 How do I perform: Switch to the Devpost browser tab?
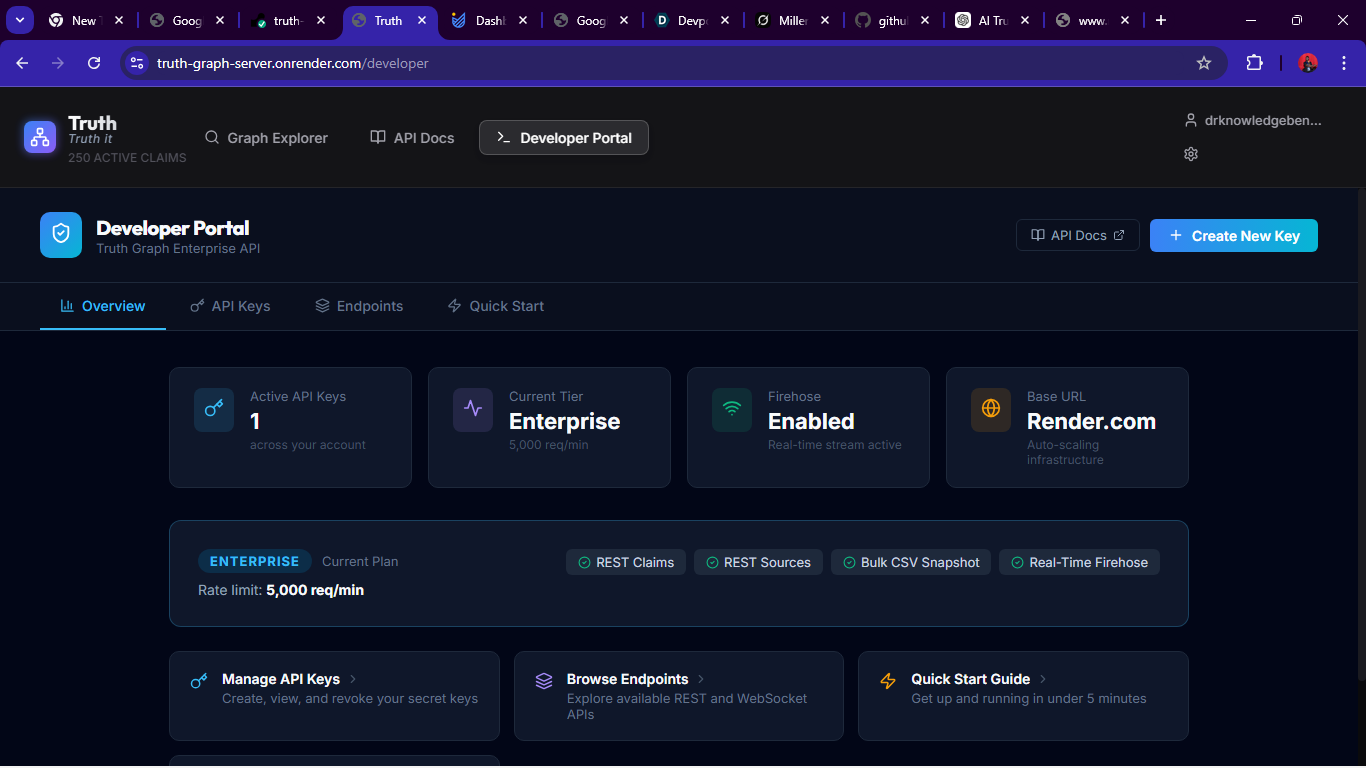pyautogui.click(x=690, y=20)
